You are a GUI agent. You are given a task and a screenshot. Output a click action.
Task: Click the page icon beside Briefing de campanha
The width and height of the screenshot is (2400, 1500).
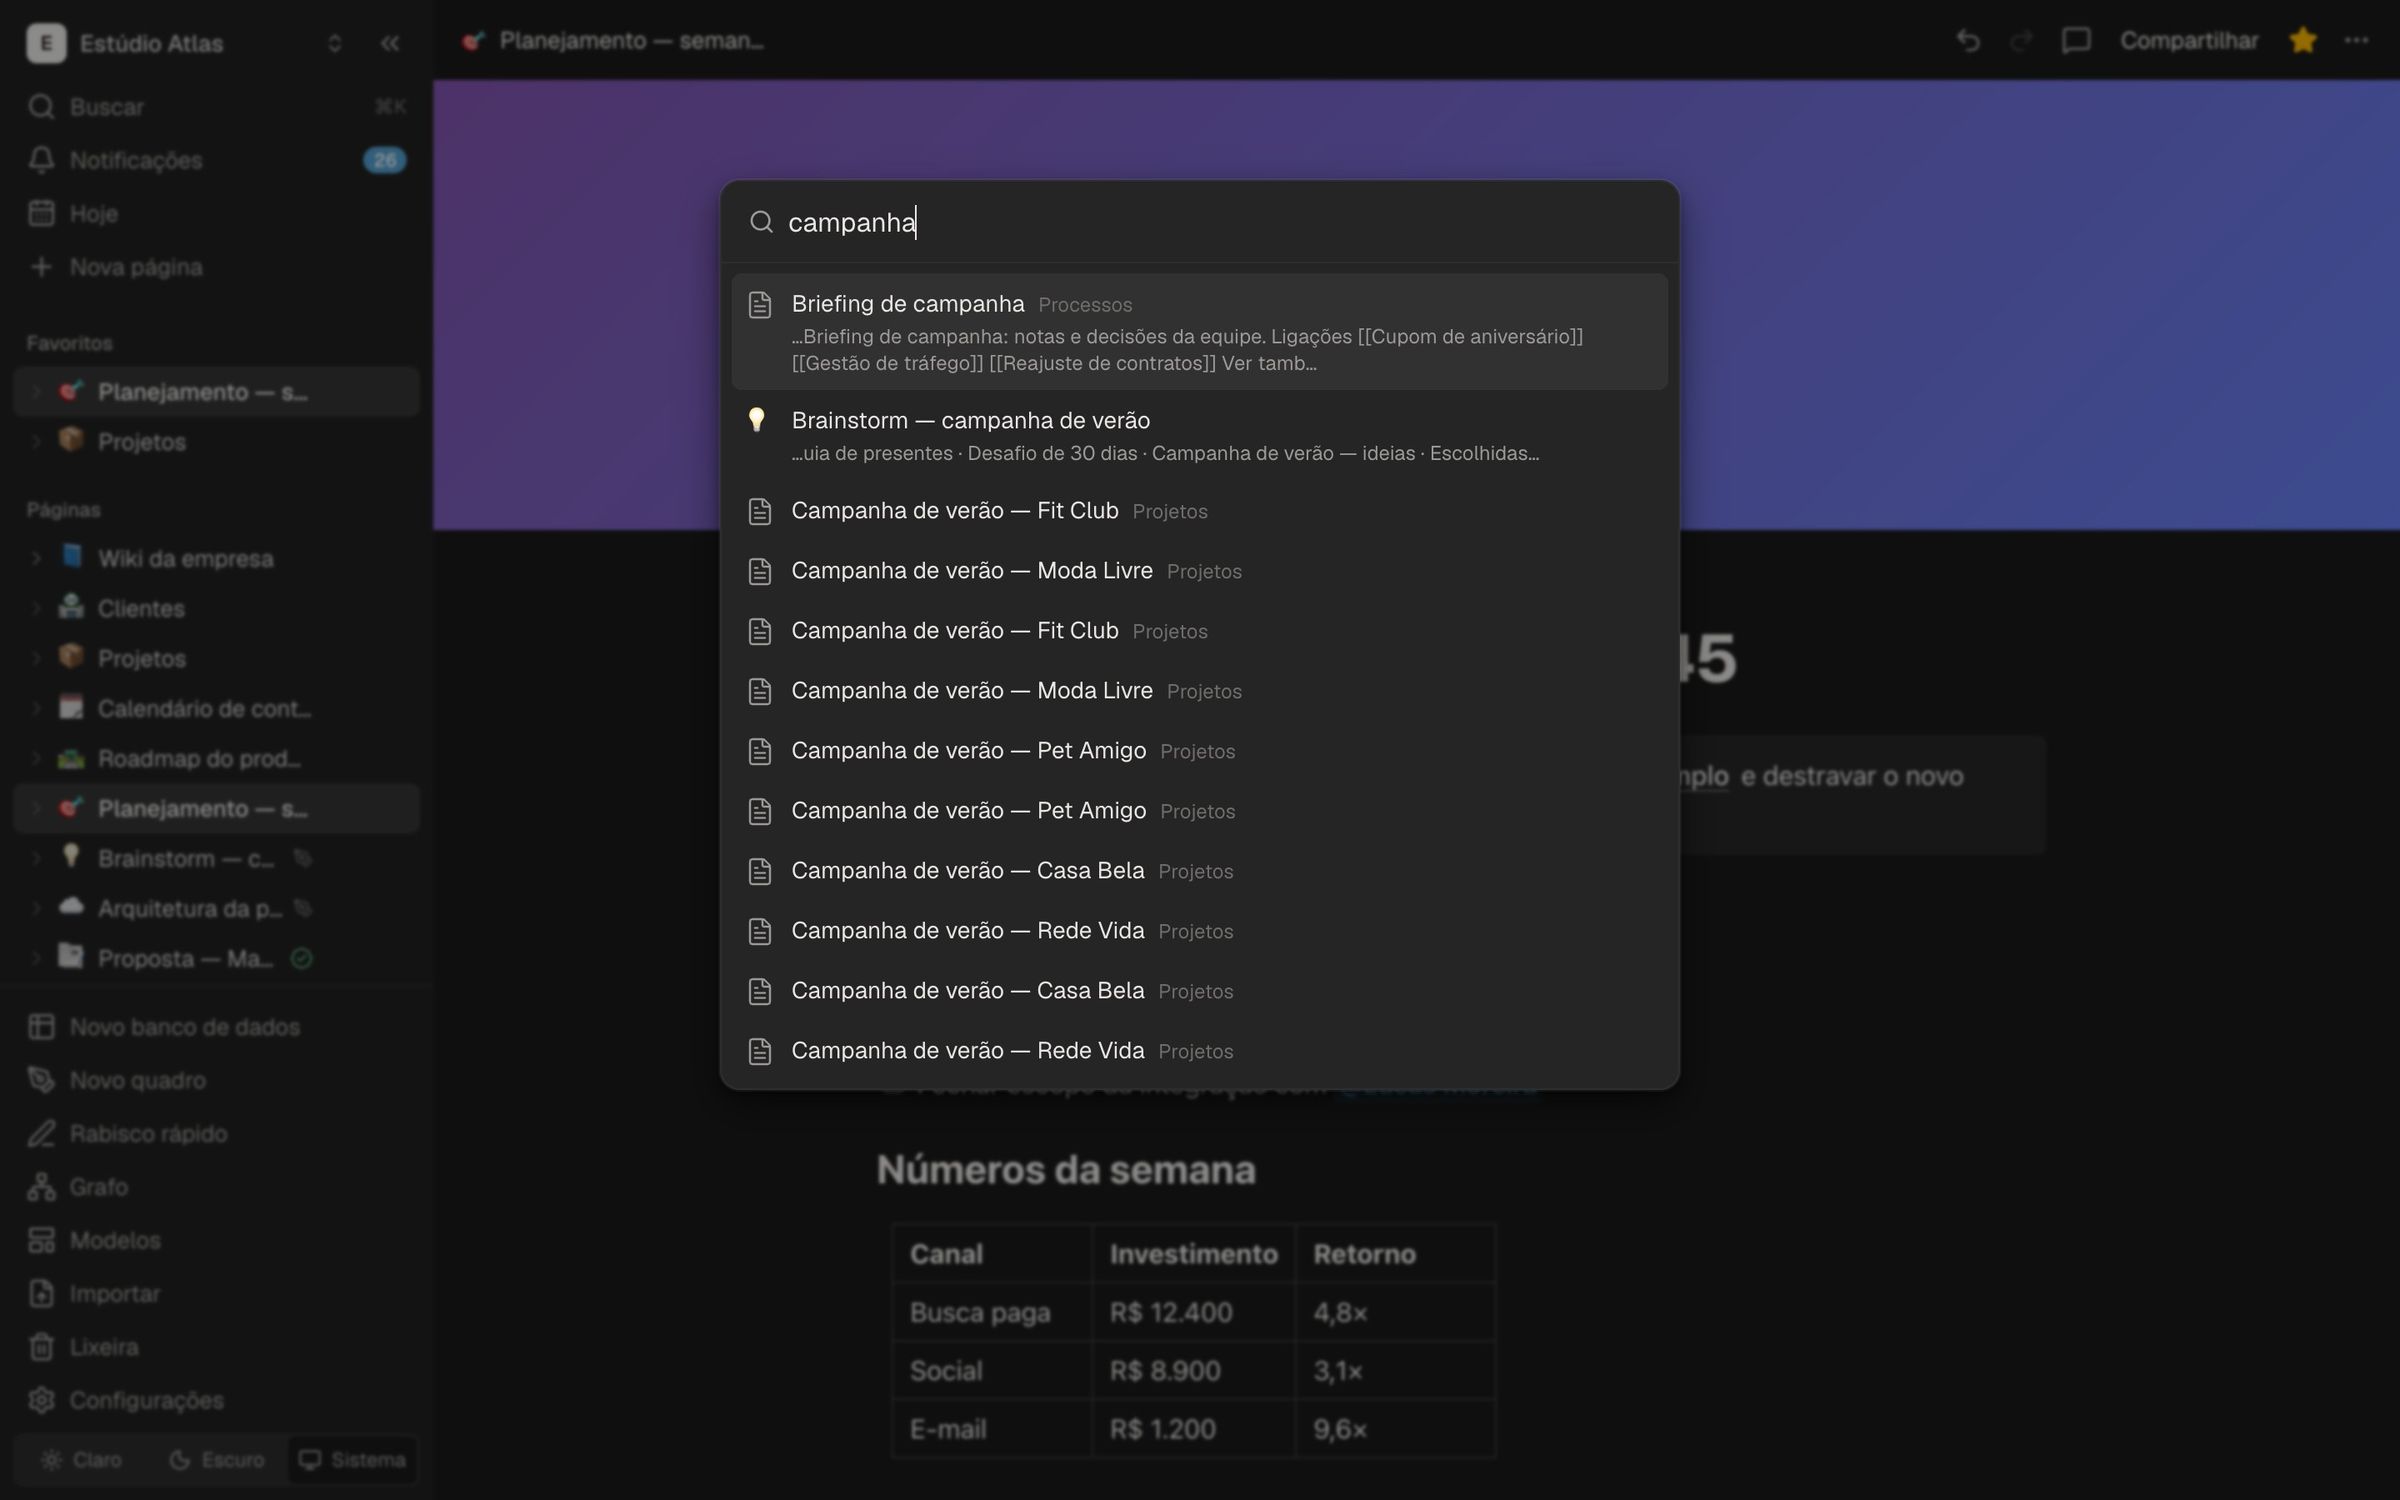pyautogui.click(x=760, y=305)
